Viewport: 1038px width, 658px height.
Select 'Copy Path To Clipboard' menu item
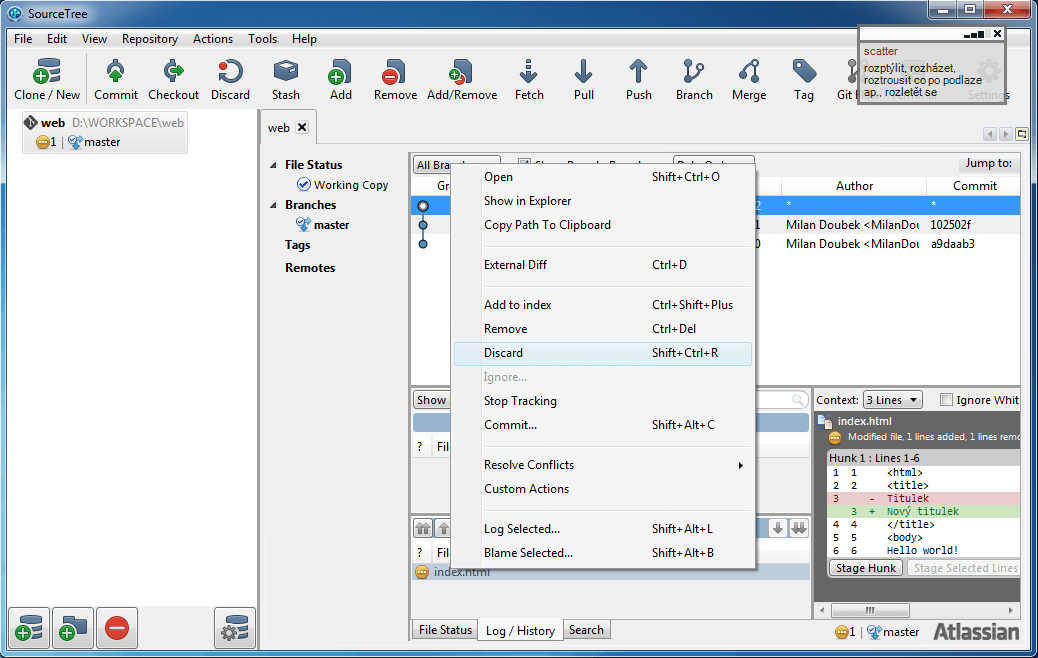pyautogui.click(x=603, y=225)
